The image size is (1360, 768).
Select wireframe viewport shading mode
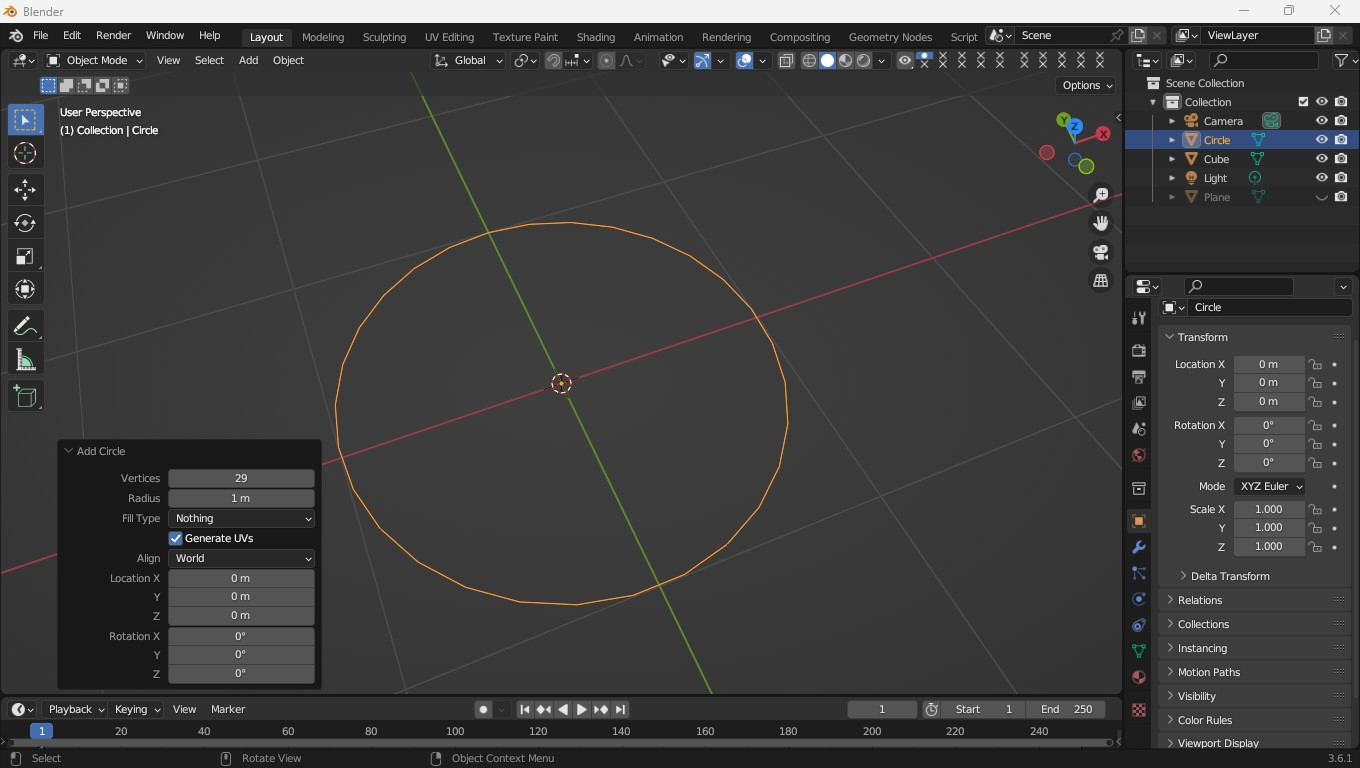tap(809, 60)
